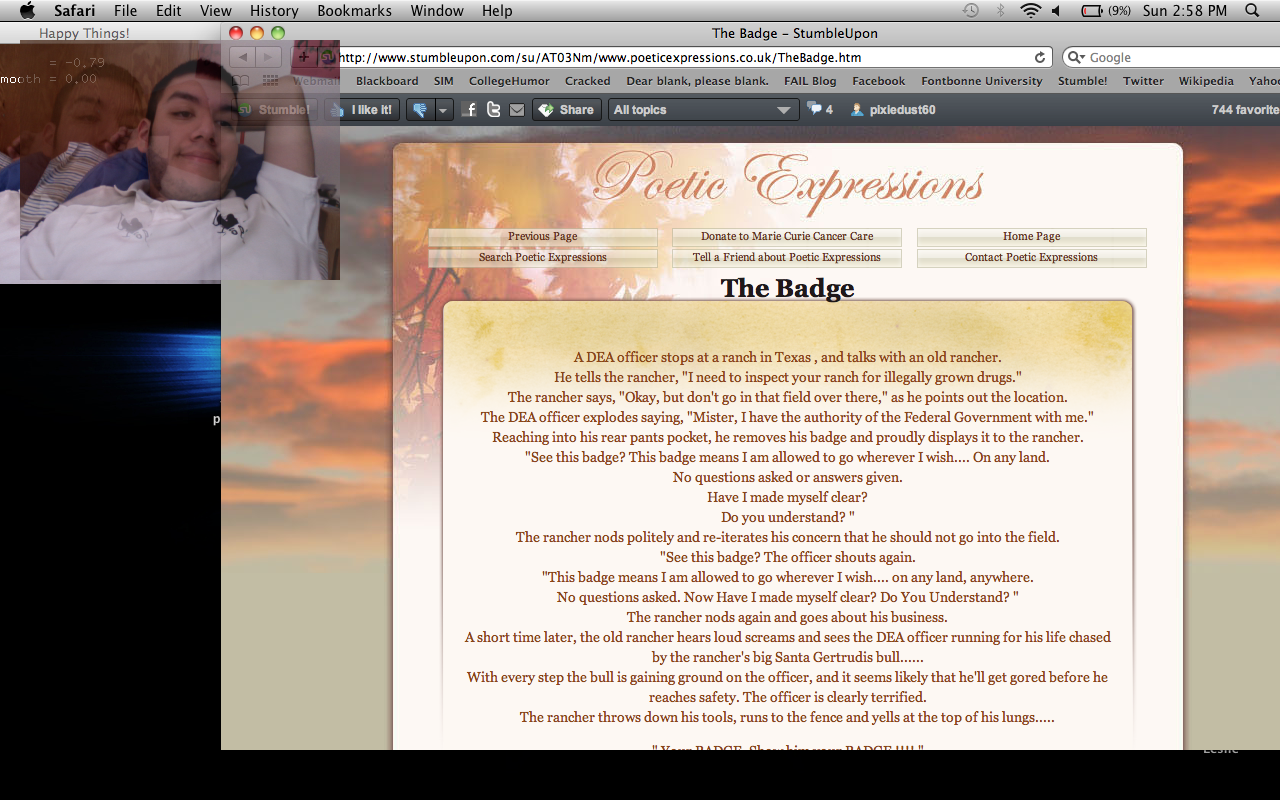Expand the thumbs-down options arrow
Screen dimensions: 1280x800
[x=444, y=110]
